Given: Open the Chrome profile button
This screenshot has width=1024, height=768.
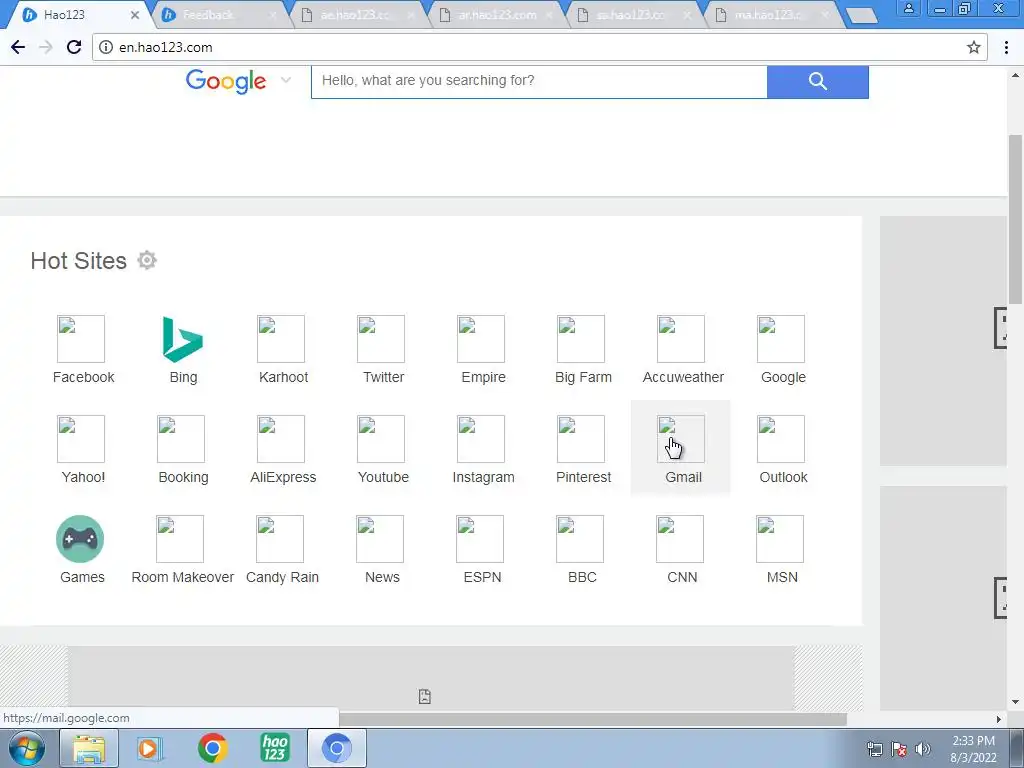Looking at the screenshot, I should coord(908,8).
